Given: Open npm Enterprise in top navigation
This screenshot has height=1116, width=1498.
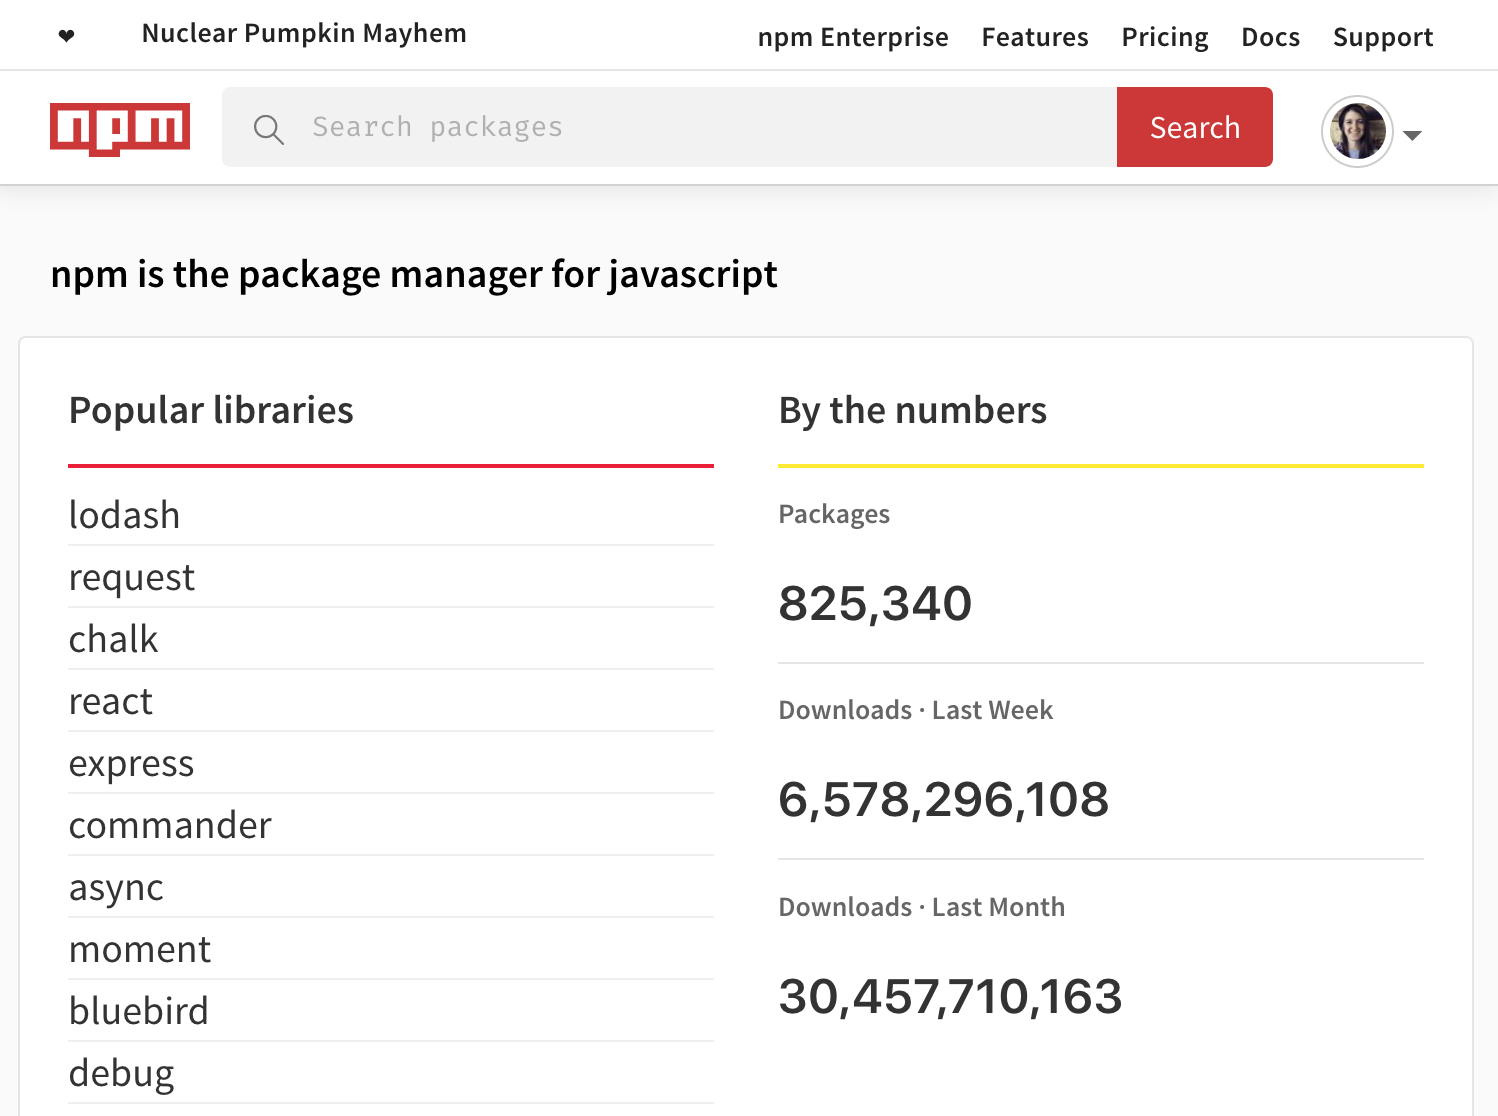Looking at the screenshot, I should coord(853,37).
